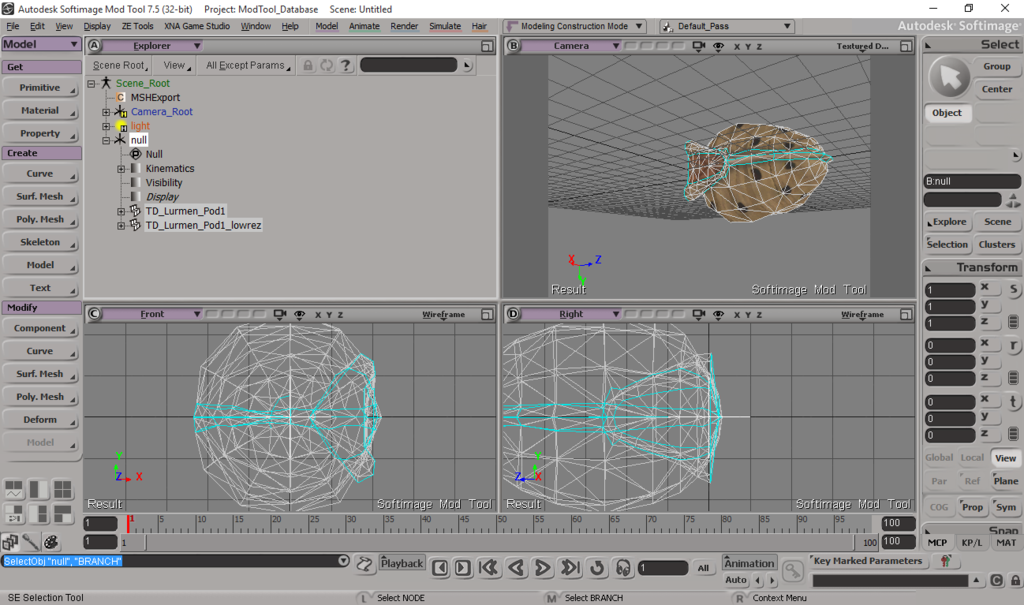Open the Modeling Construction Mode dropdown
Screen dimensions: 1024x605
click(575, 26)
